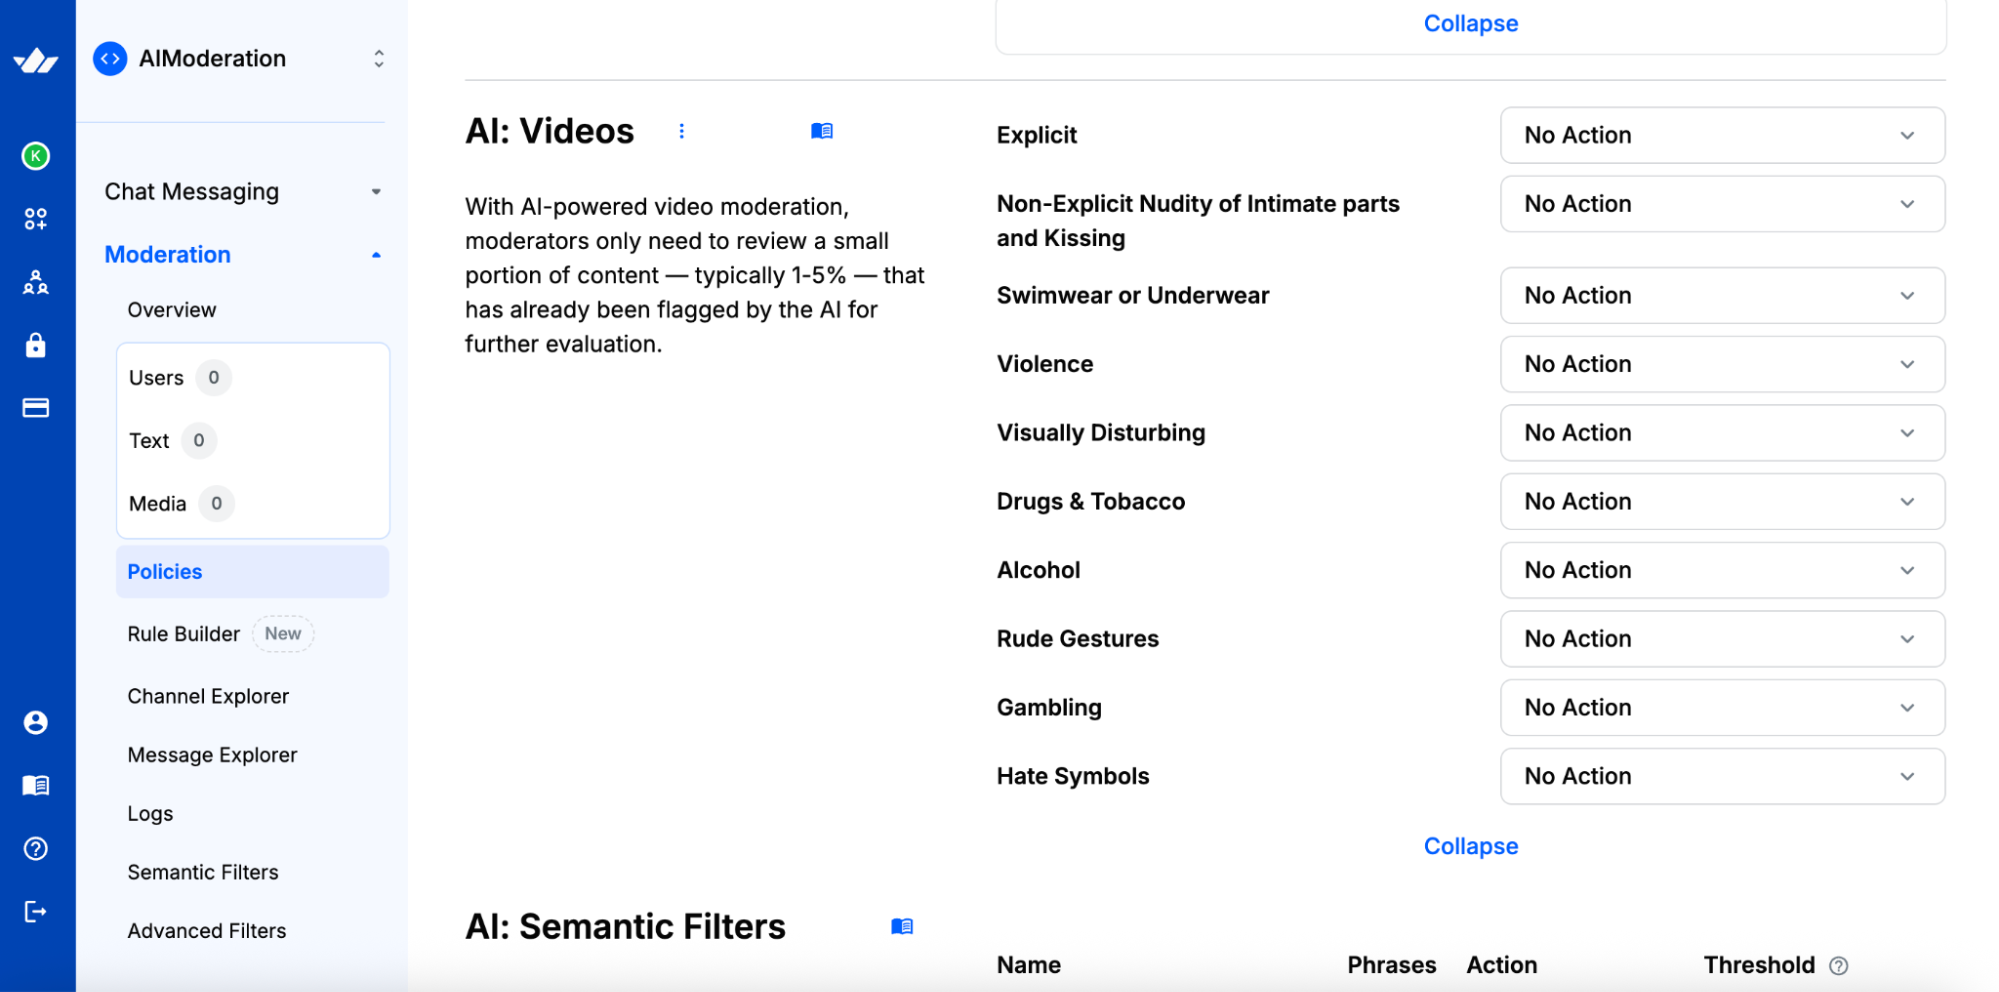1999x992 pixels.
Task: Open documentation for AI: Videos section
Action: [822, 131]
